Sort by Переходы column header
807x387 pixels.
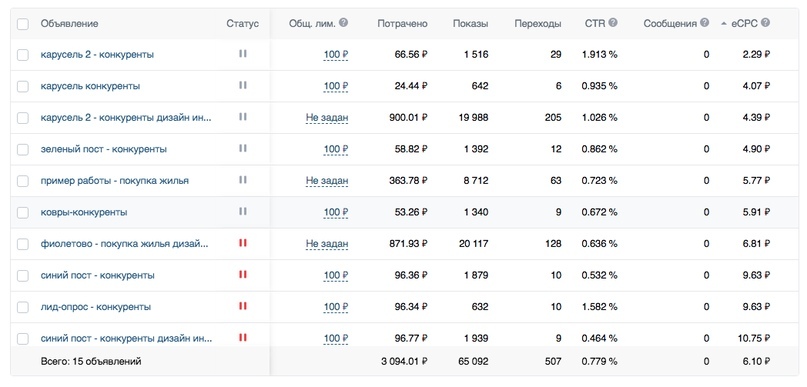point(538,24)
